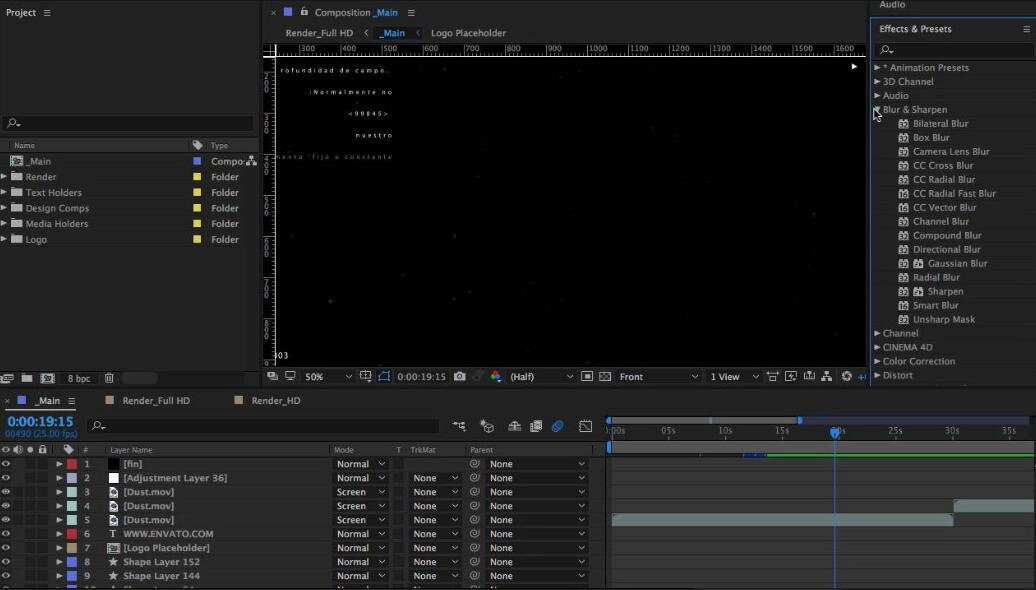1036x590 pixels.
Task: Toggle visibility of WWW.ENVATO.COM text layer
Action: [6, 534]
